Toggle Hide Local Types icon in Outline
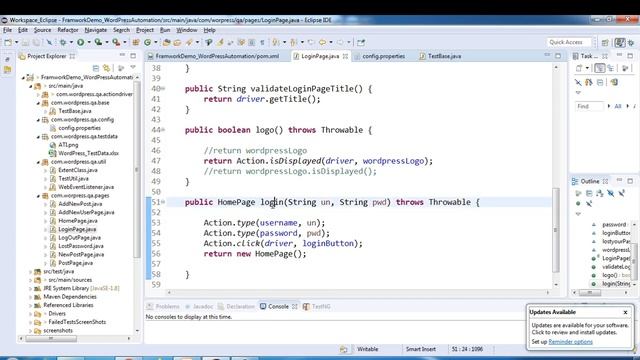 point(589,203)
